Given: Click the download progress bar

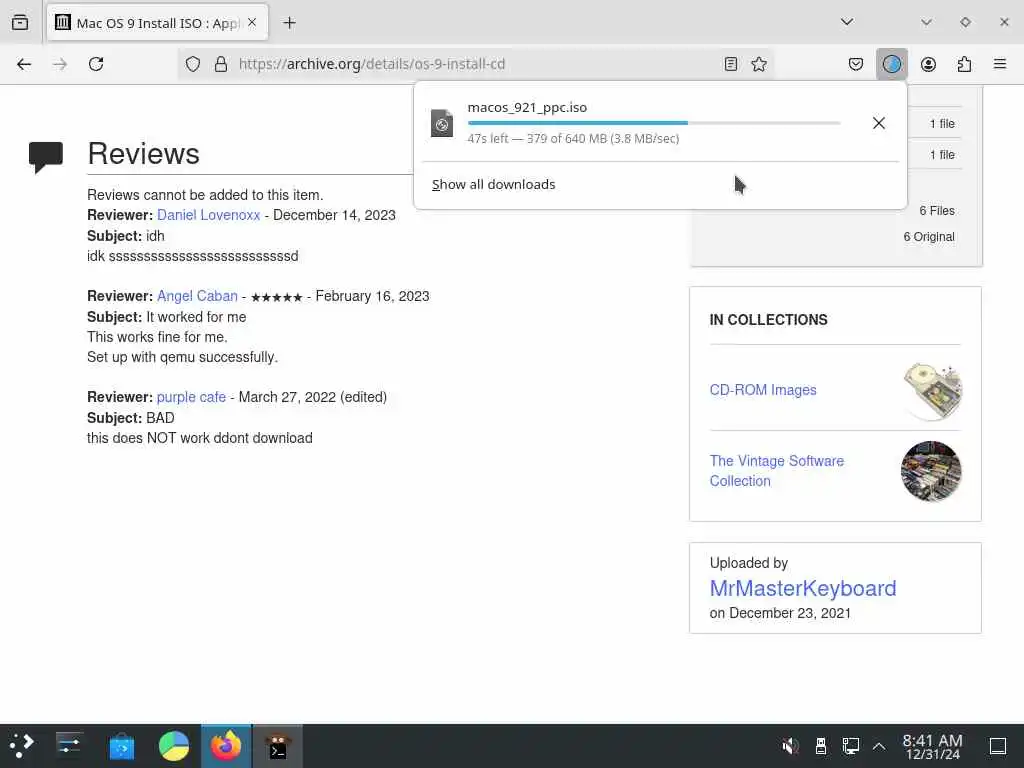Looking at the screenshot, I should (x=654, y=123).
